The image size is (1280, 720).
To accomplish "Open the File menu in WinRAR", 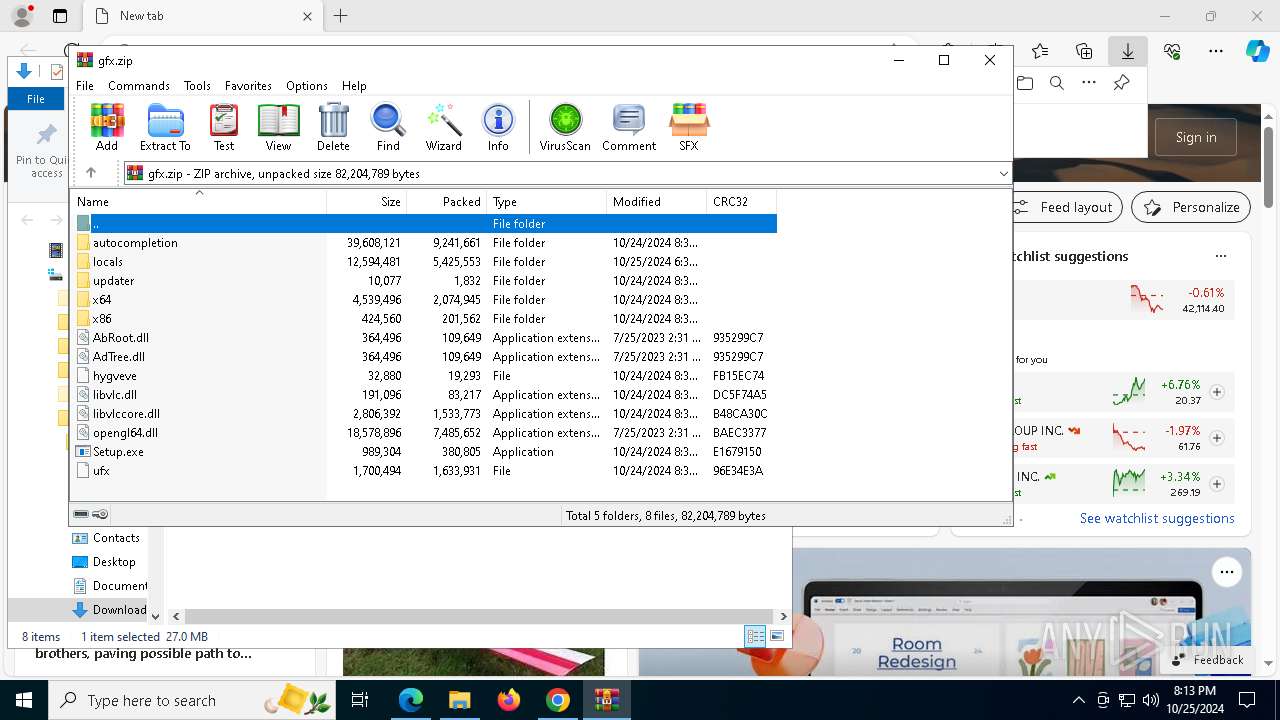I will click(x=85, y=86).
